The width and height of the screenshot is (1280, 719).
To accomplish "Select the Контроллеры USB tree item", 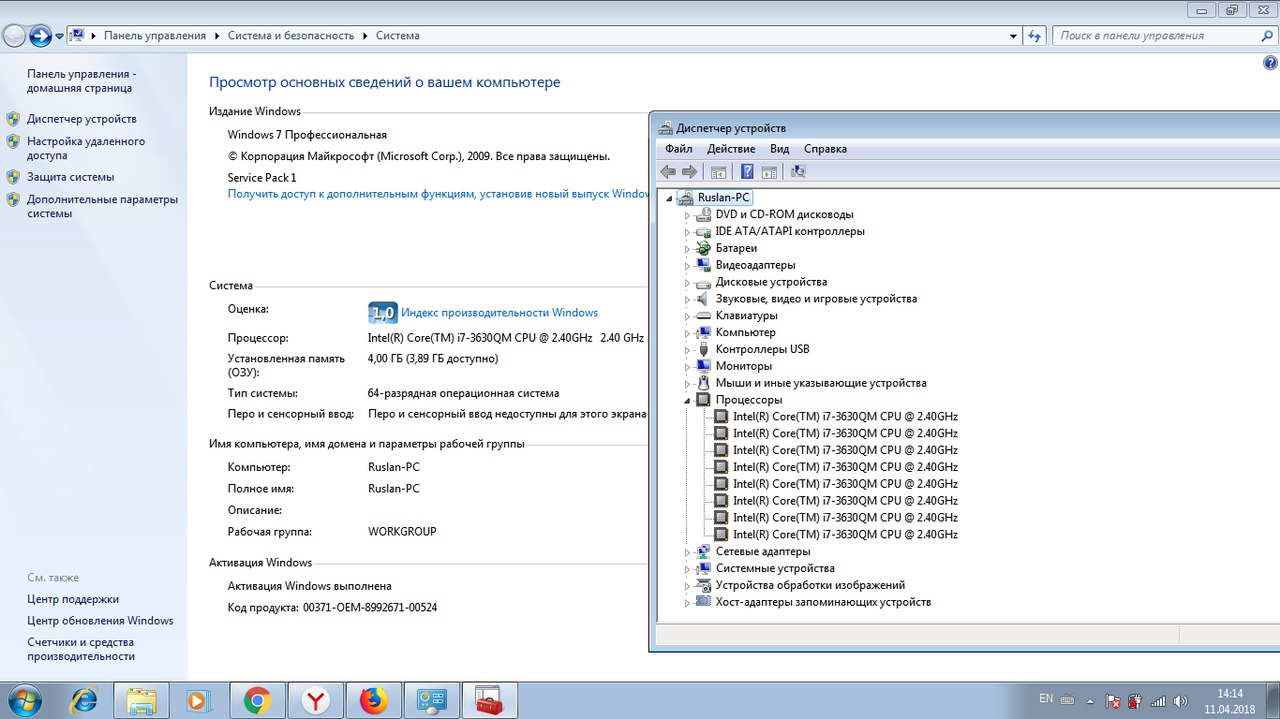I will 762,350.
